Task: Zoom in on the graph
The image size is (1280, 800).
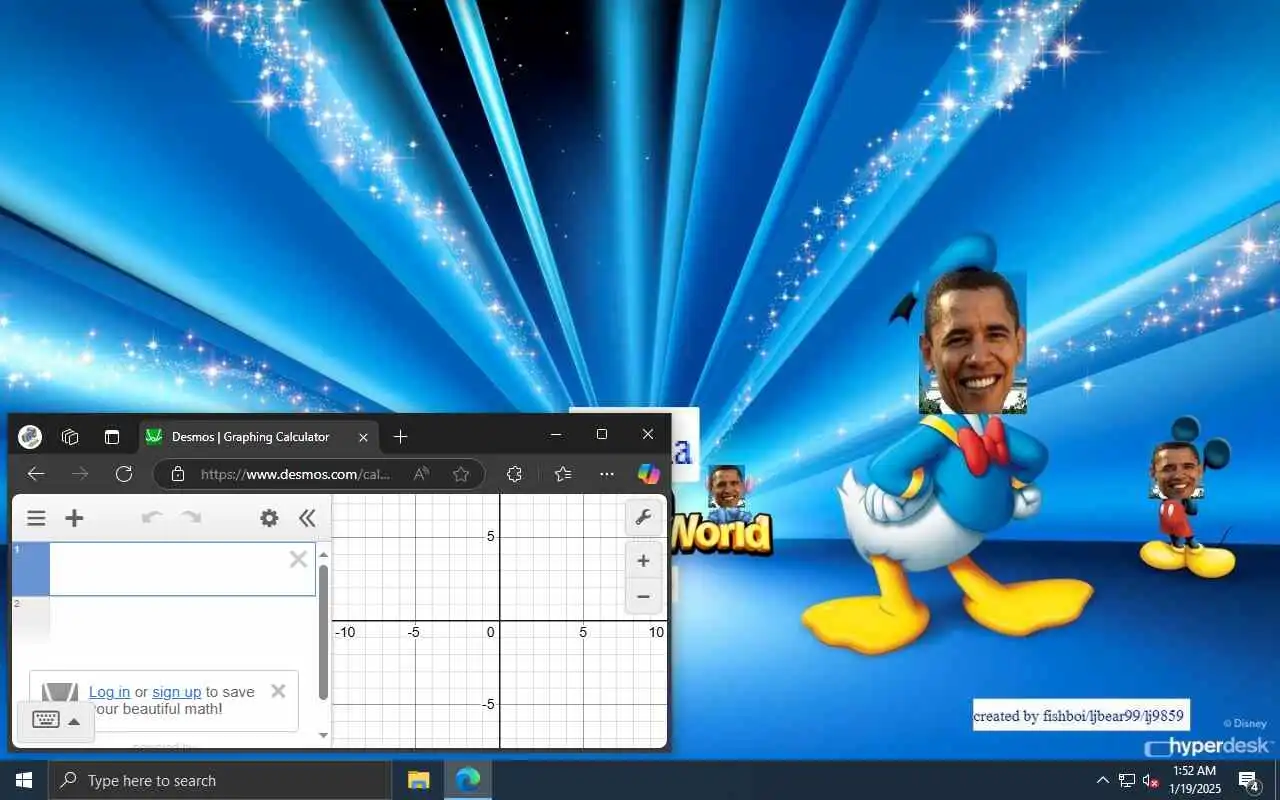Action: [643, 561]
